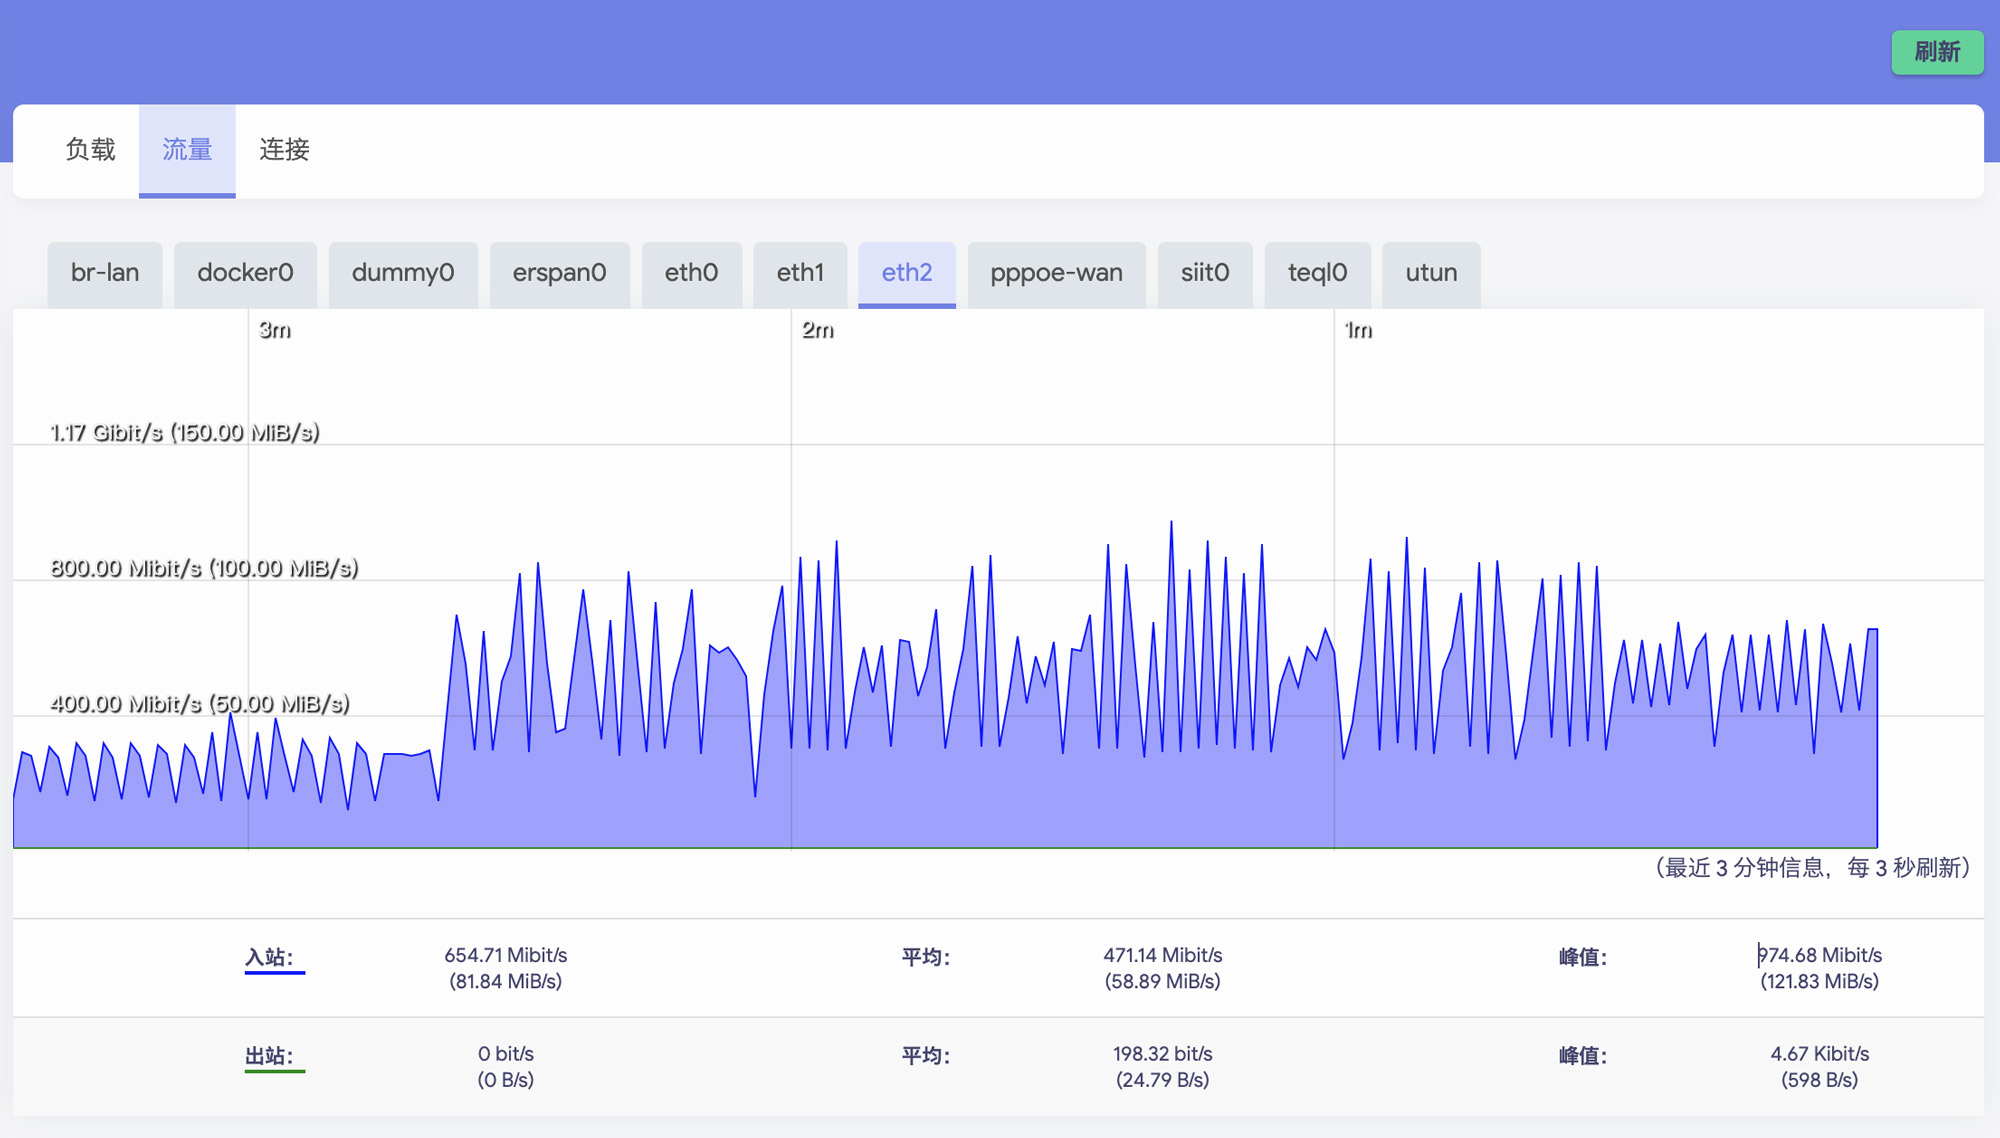Viewport: 2000px width, 1138px height.
Task: Show the erspan0 interface graph
Action: [559, 273]
